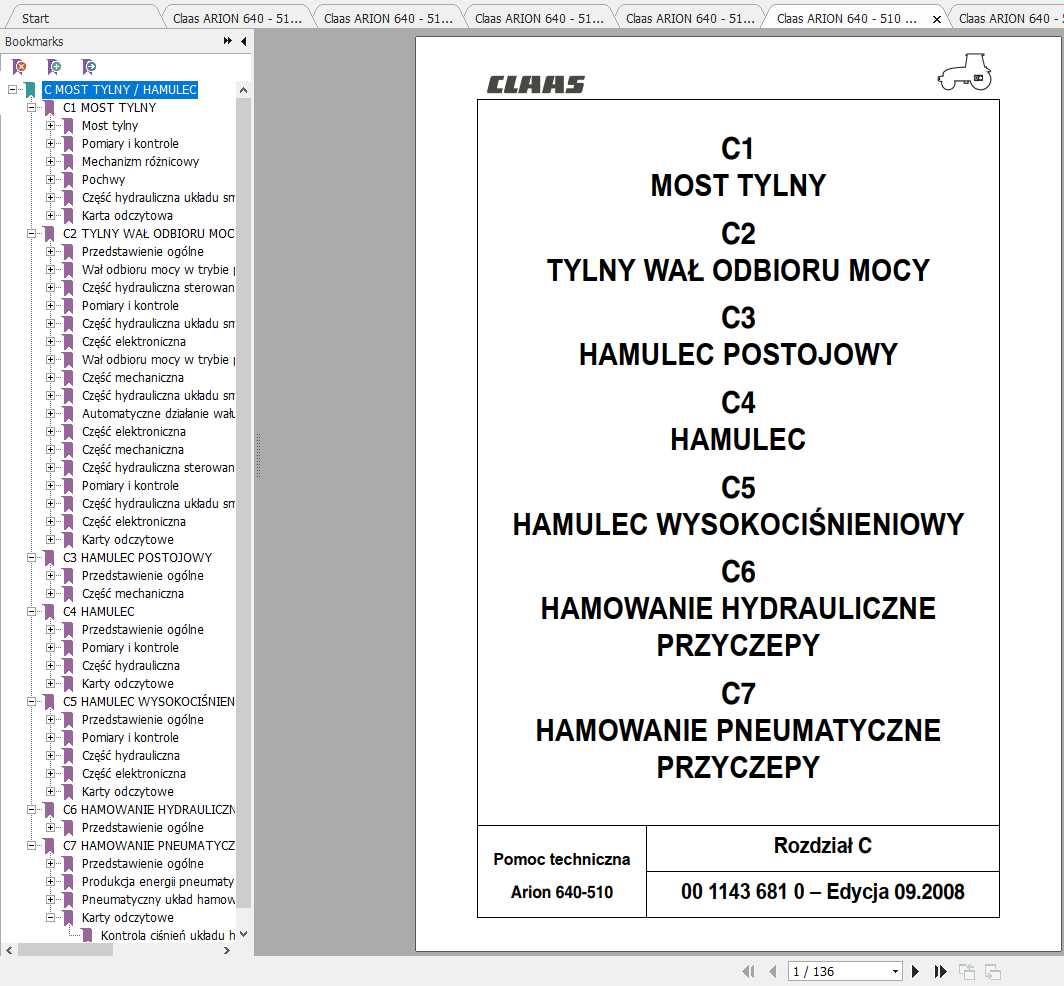Open the C5 HAMULEC WYSOKOCIŚNIENIOWY bookmark
The height and width of the screenshot is (986, 1064).
149,702
